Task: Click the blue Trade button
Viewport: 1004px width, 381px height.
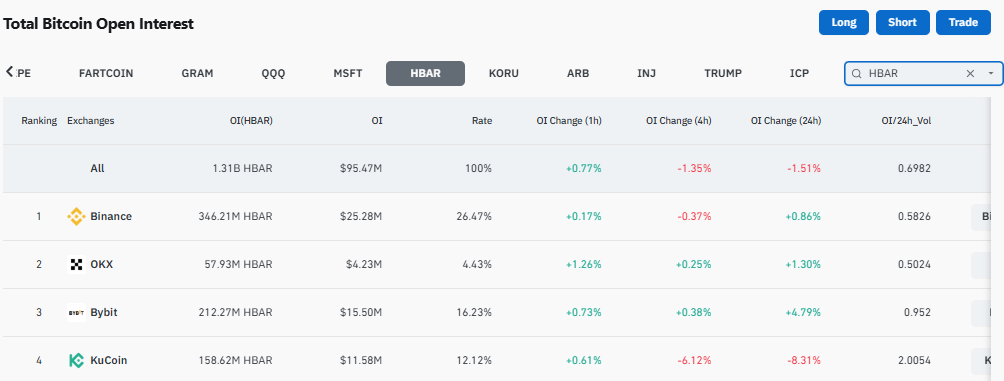Action: tap(963, 22)
